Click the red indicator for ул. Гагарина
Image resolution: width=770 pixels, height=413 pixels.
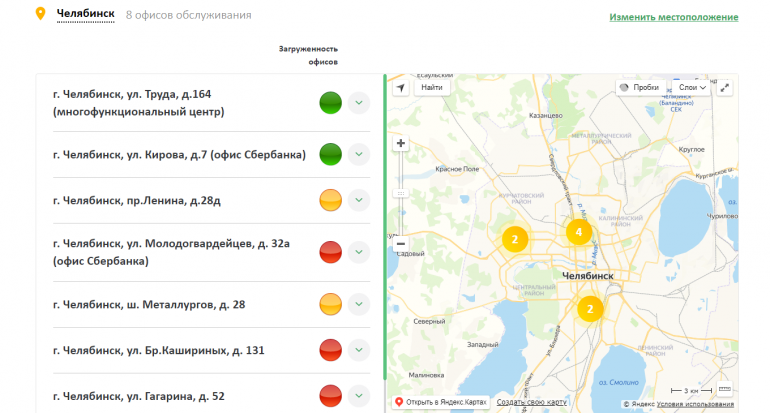330,396
